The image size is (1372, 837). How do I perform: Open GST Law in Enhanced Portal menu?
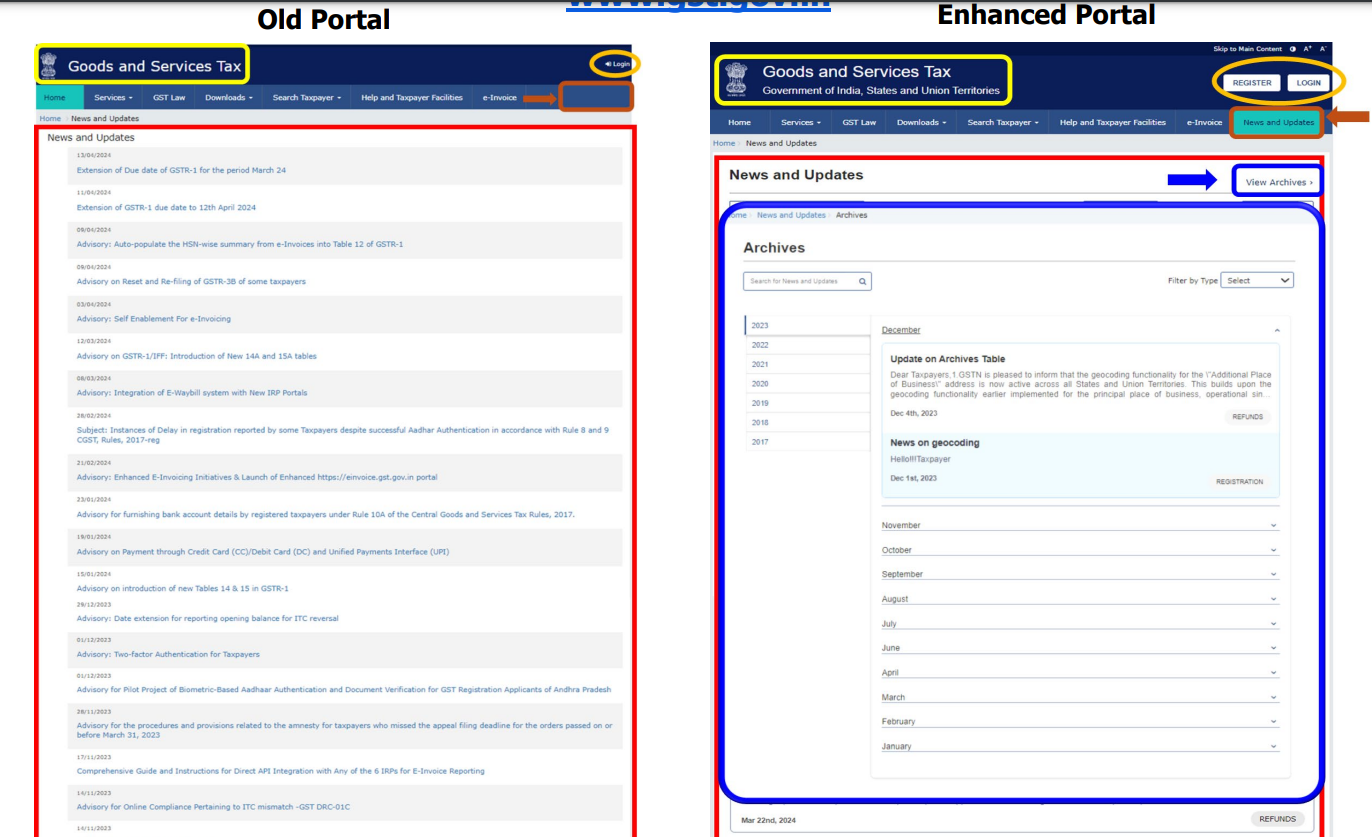(x=859, y=122)
